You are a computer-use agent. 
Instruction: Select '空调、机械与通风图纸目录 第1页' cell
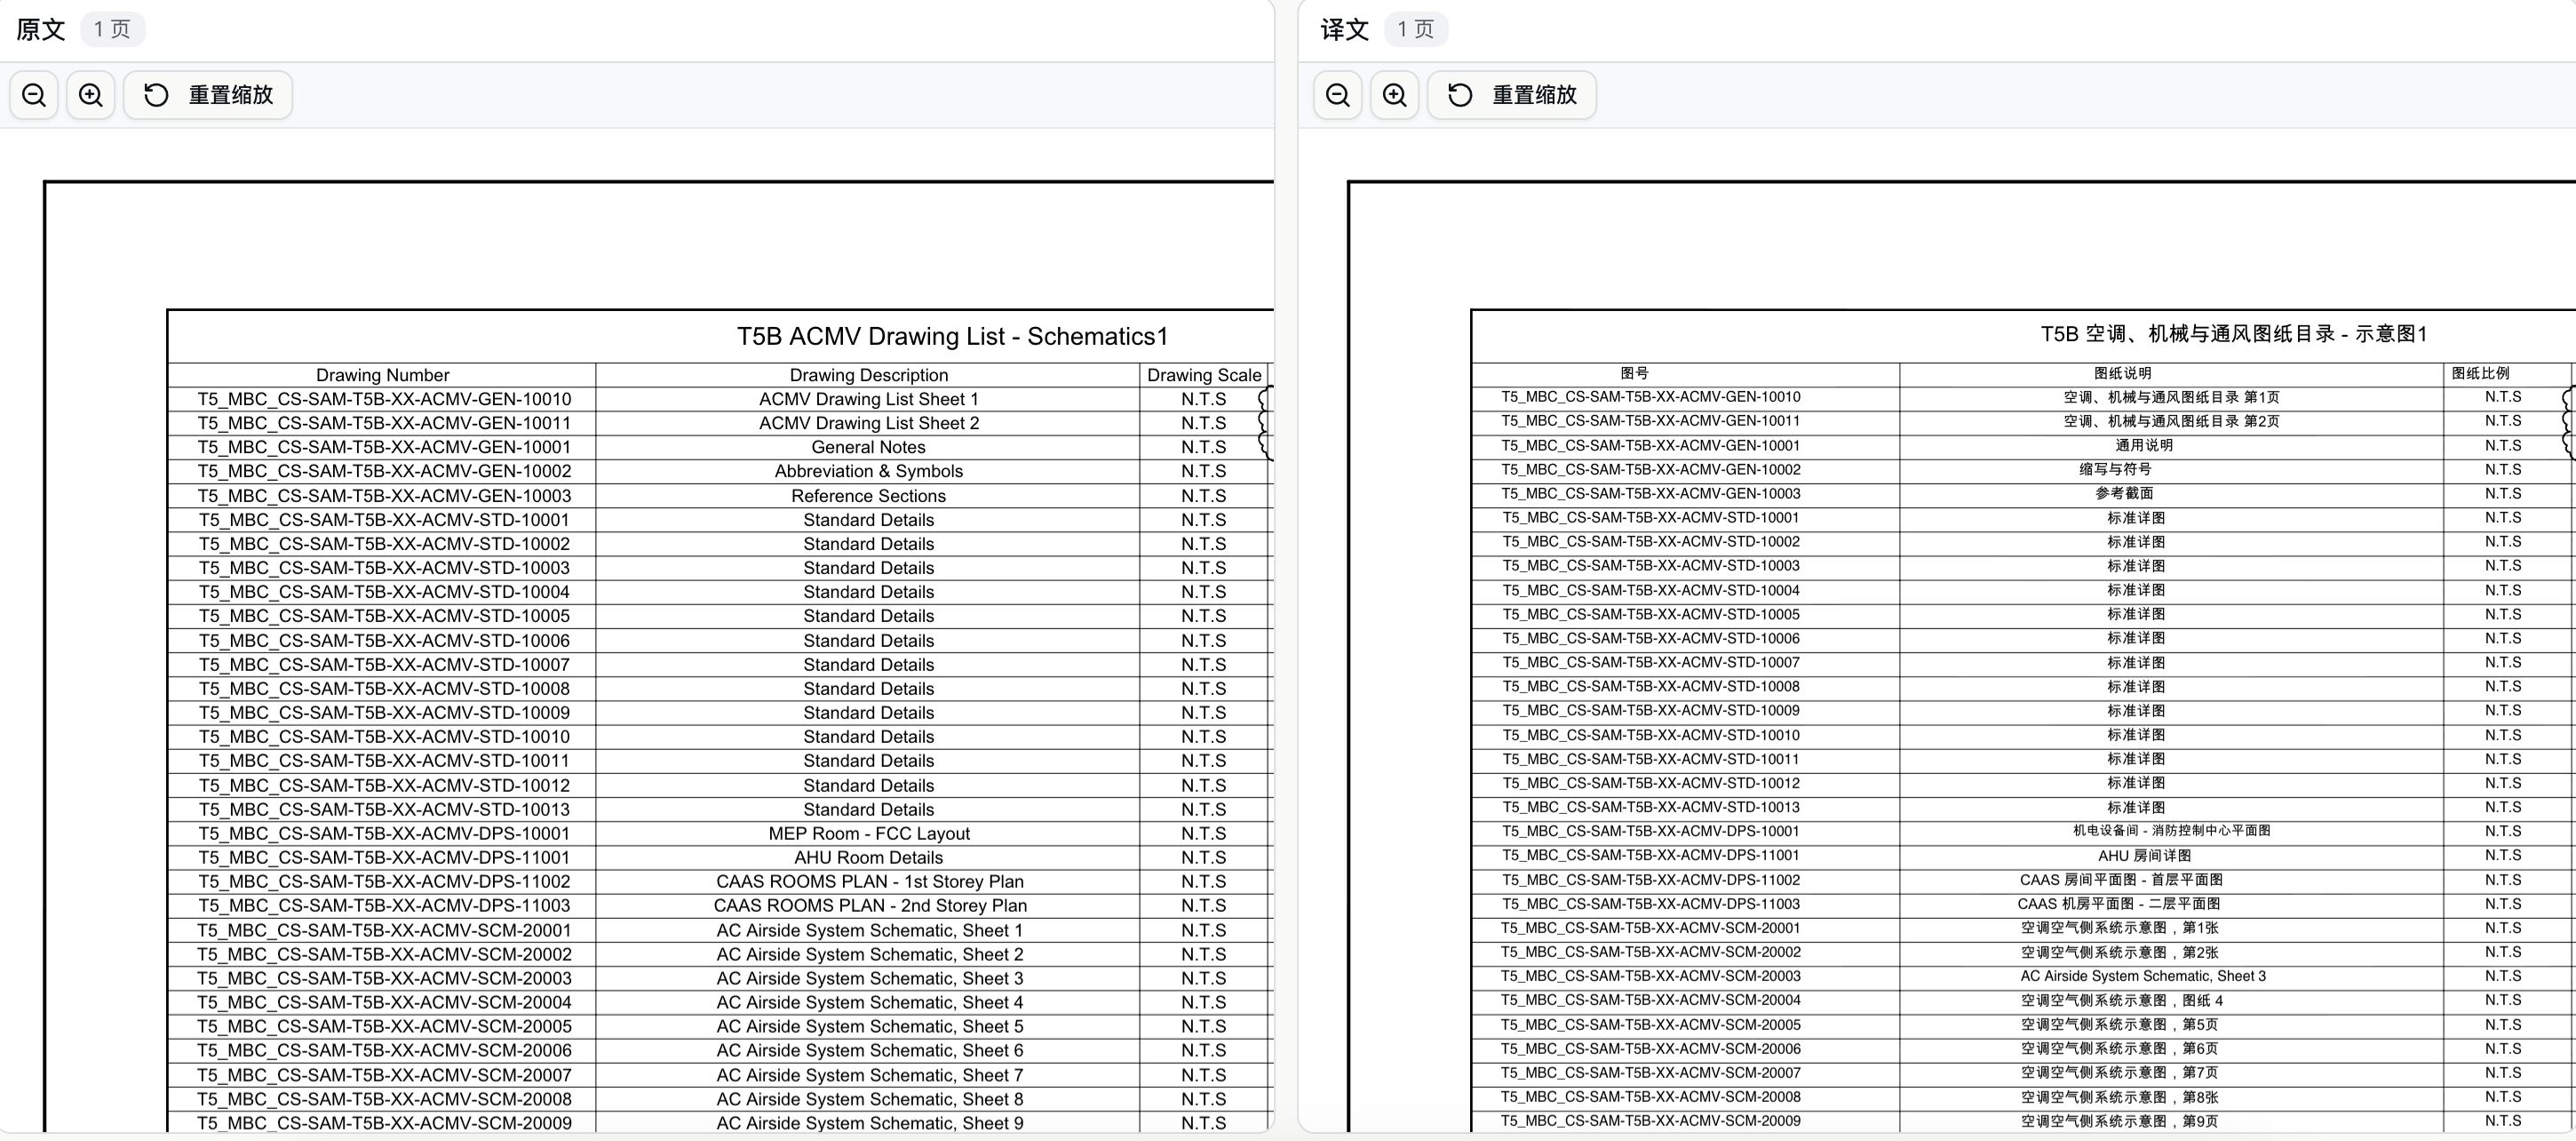click(2171, 397)
